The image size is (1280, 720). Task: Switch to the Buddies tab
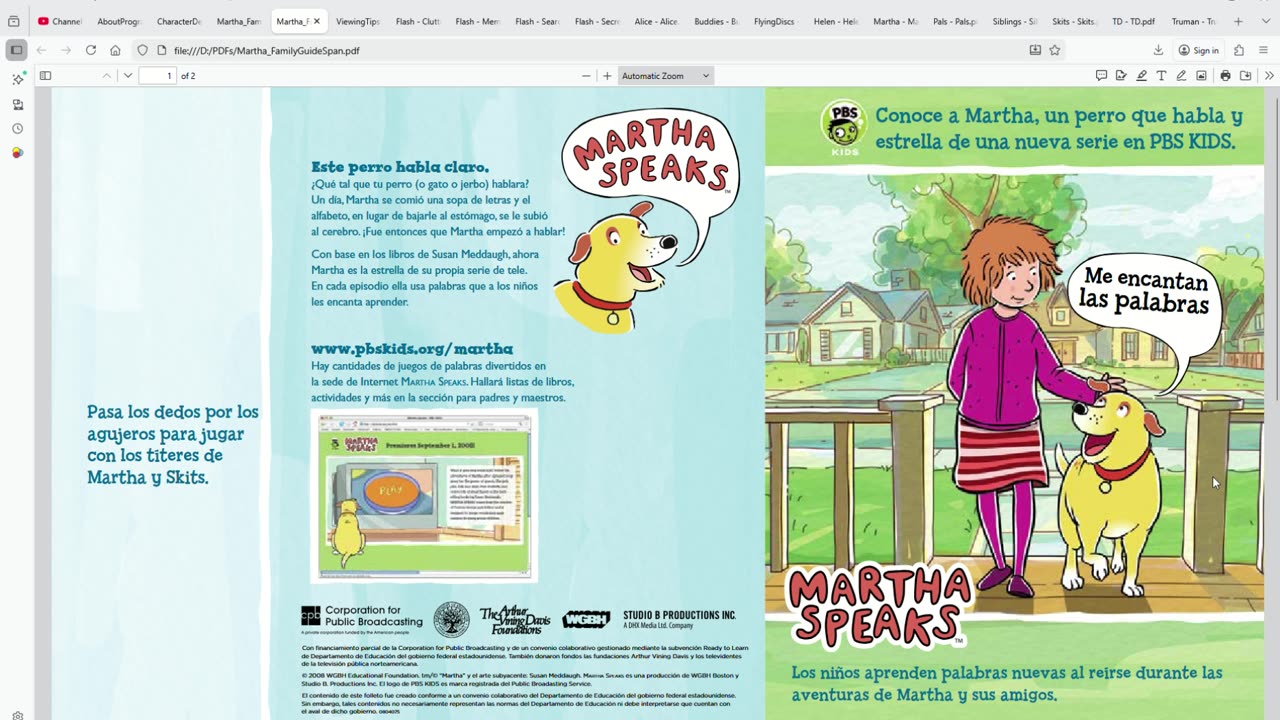pos(716,21)
